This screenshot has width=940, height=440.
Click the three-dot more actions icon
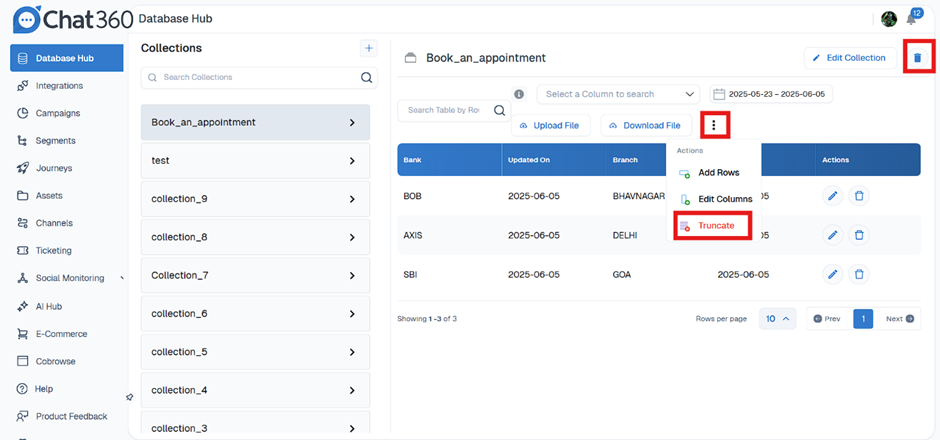coord(714,125)
